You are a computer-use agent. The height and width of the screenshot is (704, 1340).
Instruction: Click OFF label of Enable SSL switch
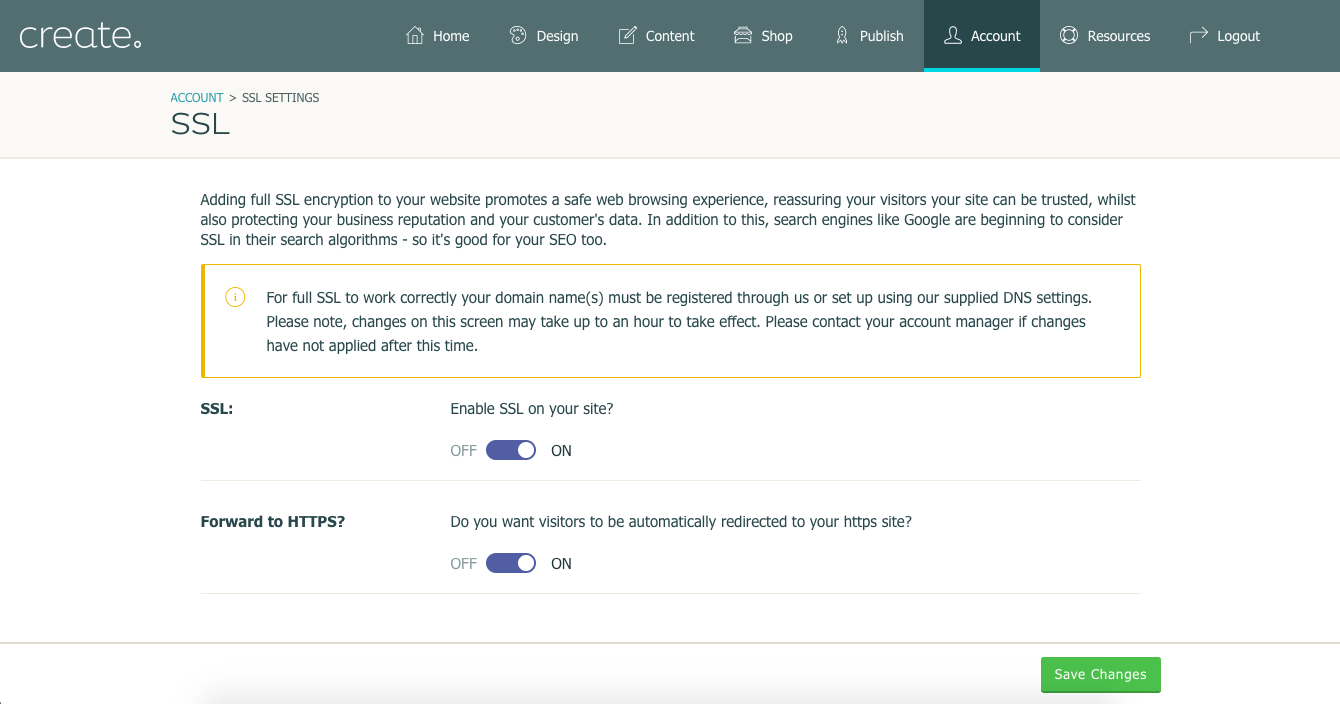point(463,451)
